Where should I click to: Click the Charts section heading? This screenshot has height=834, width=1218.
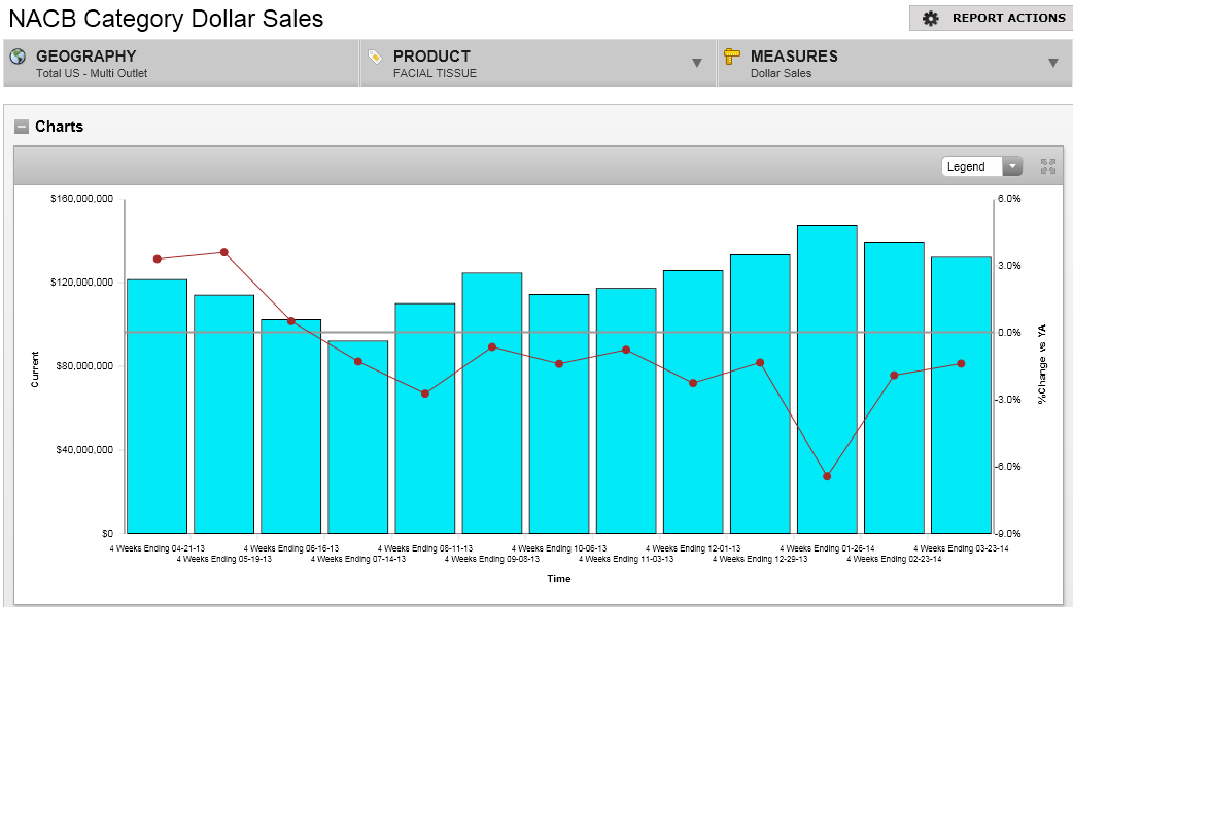(x=59, y=127)
